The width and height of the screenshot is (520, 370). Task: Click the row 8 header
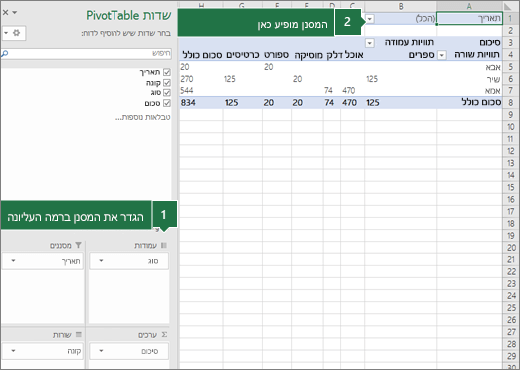point(510,103)
